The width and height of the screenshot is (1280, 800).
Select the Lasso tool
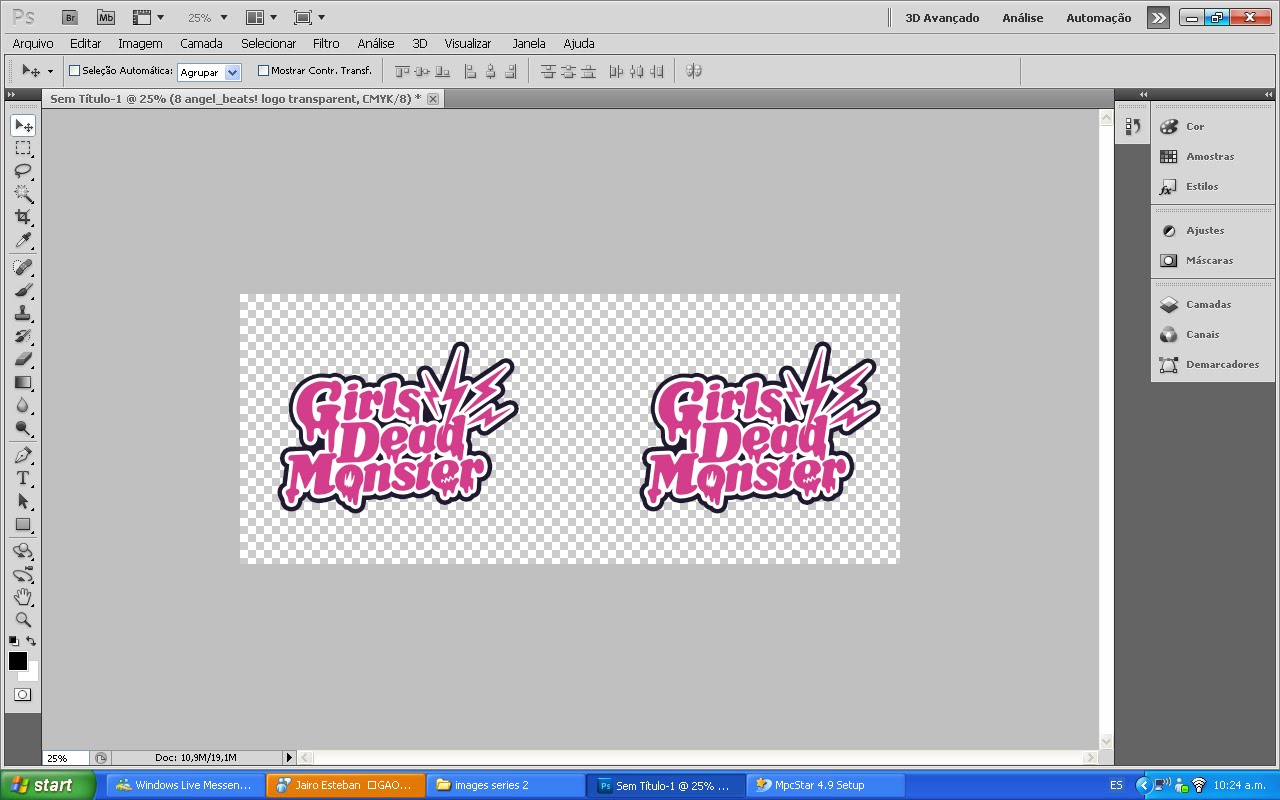(23, 171)
